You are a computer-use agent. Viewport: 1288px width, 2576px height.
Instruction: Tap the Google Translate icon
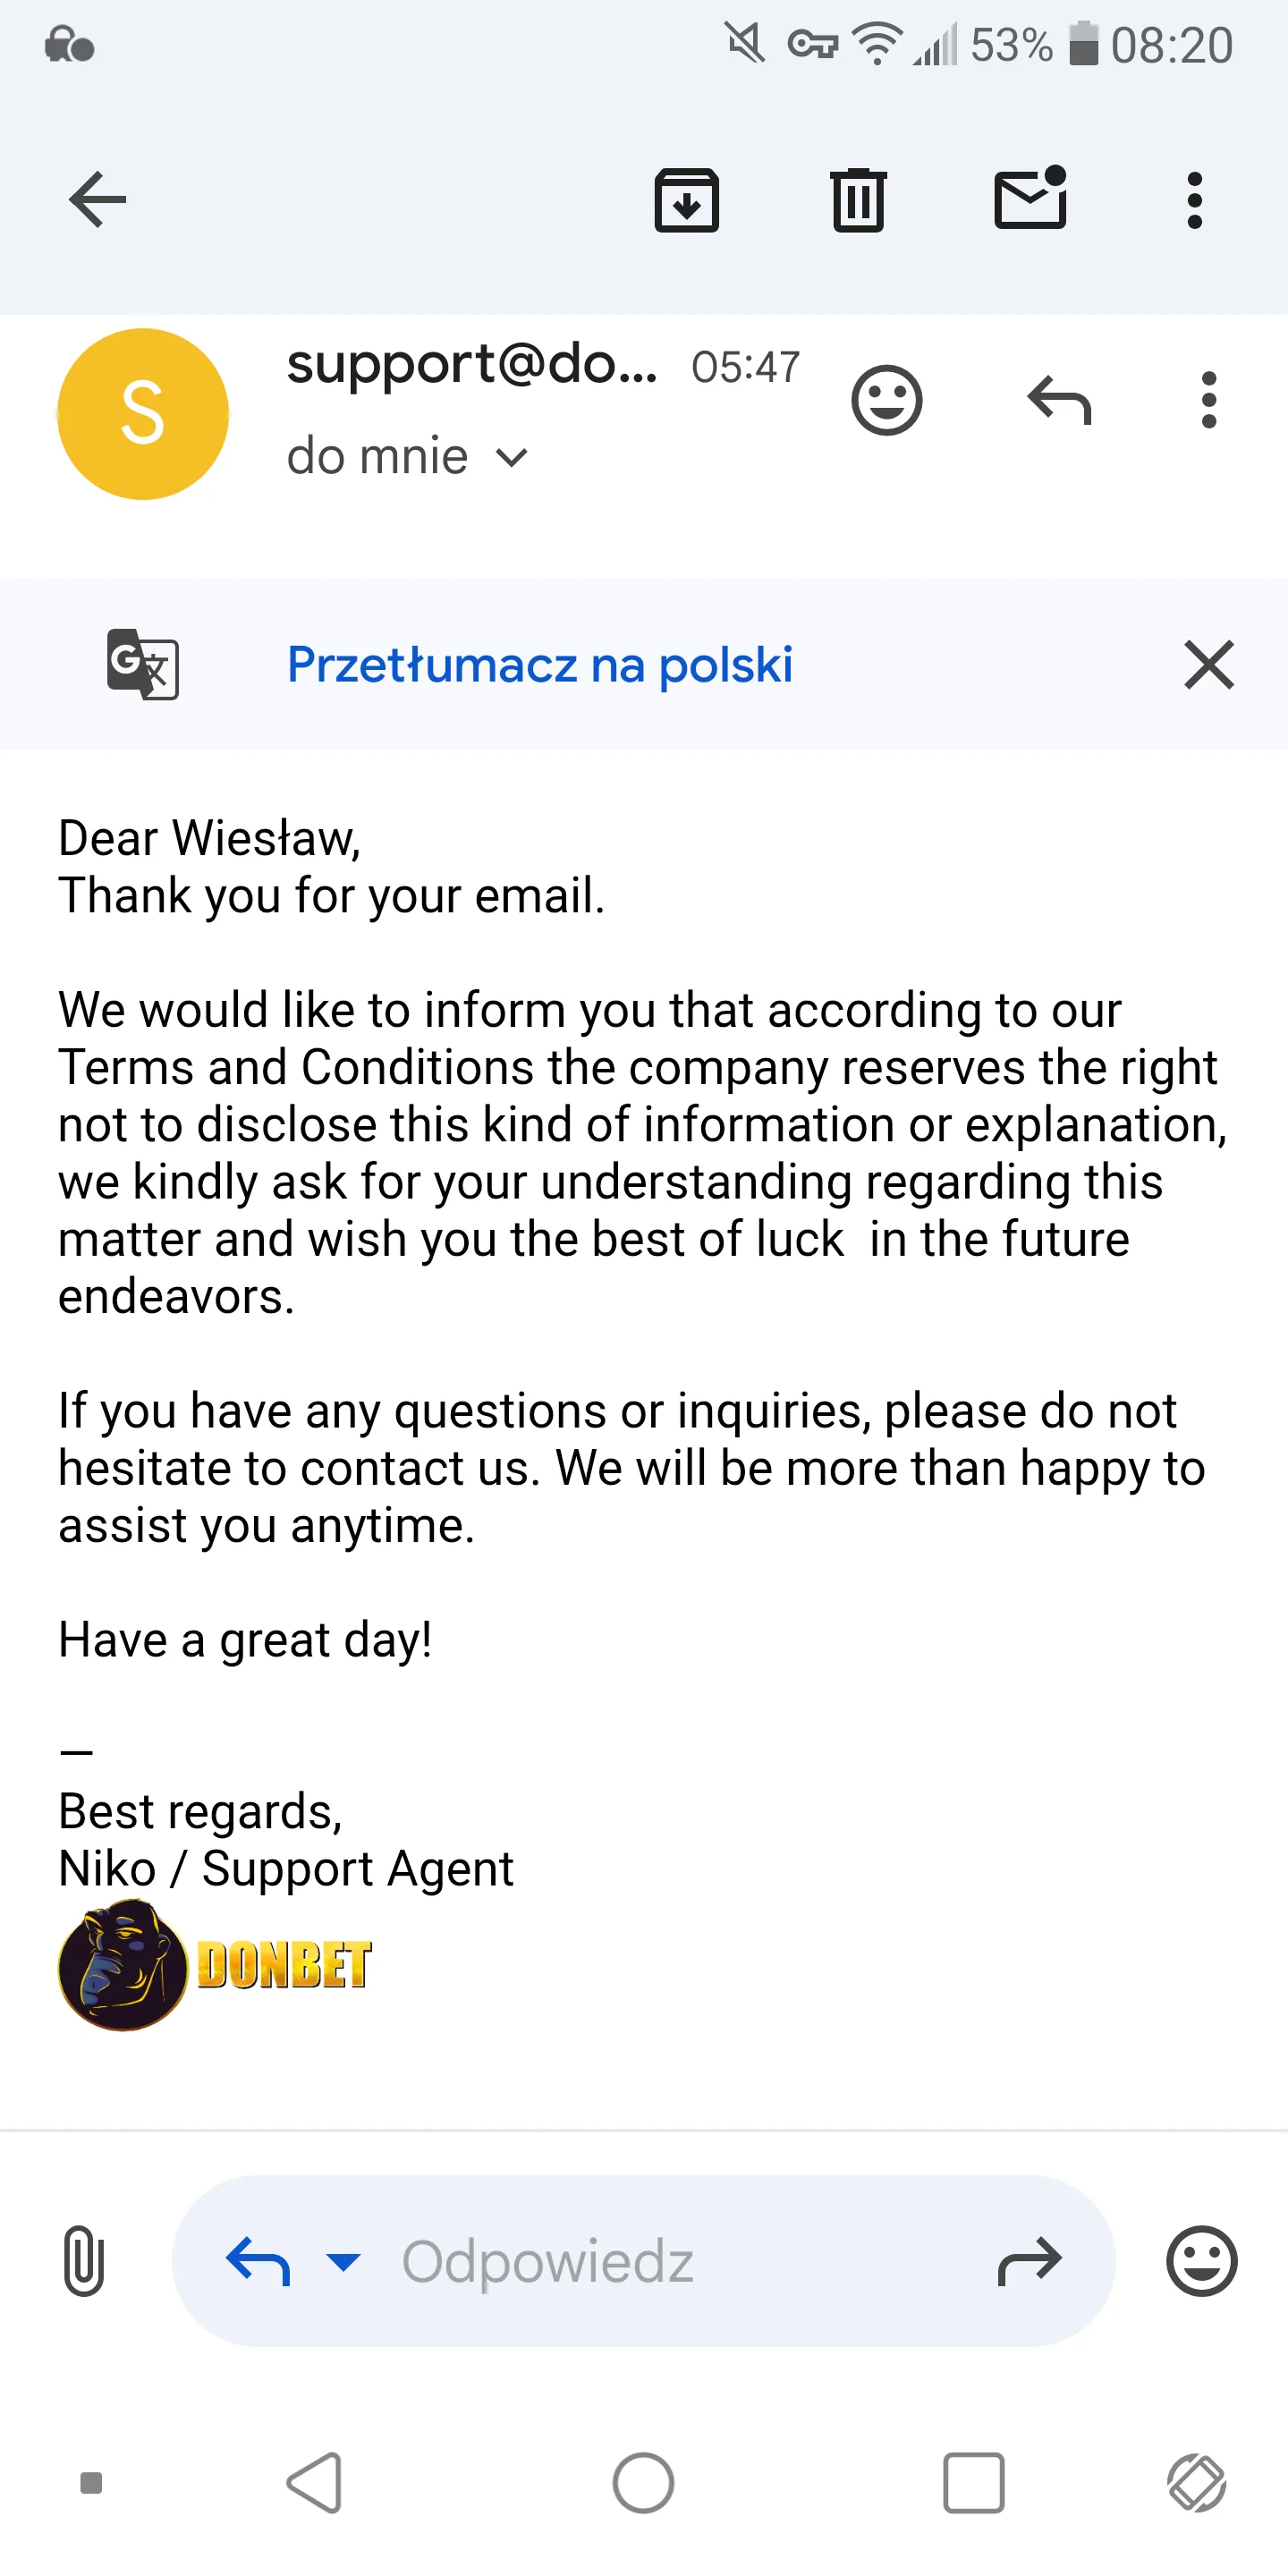143,664
